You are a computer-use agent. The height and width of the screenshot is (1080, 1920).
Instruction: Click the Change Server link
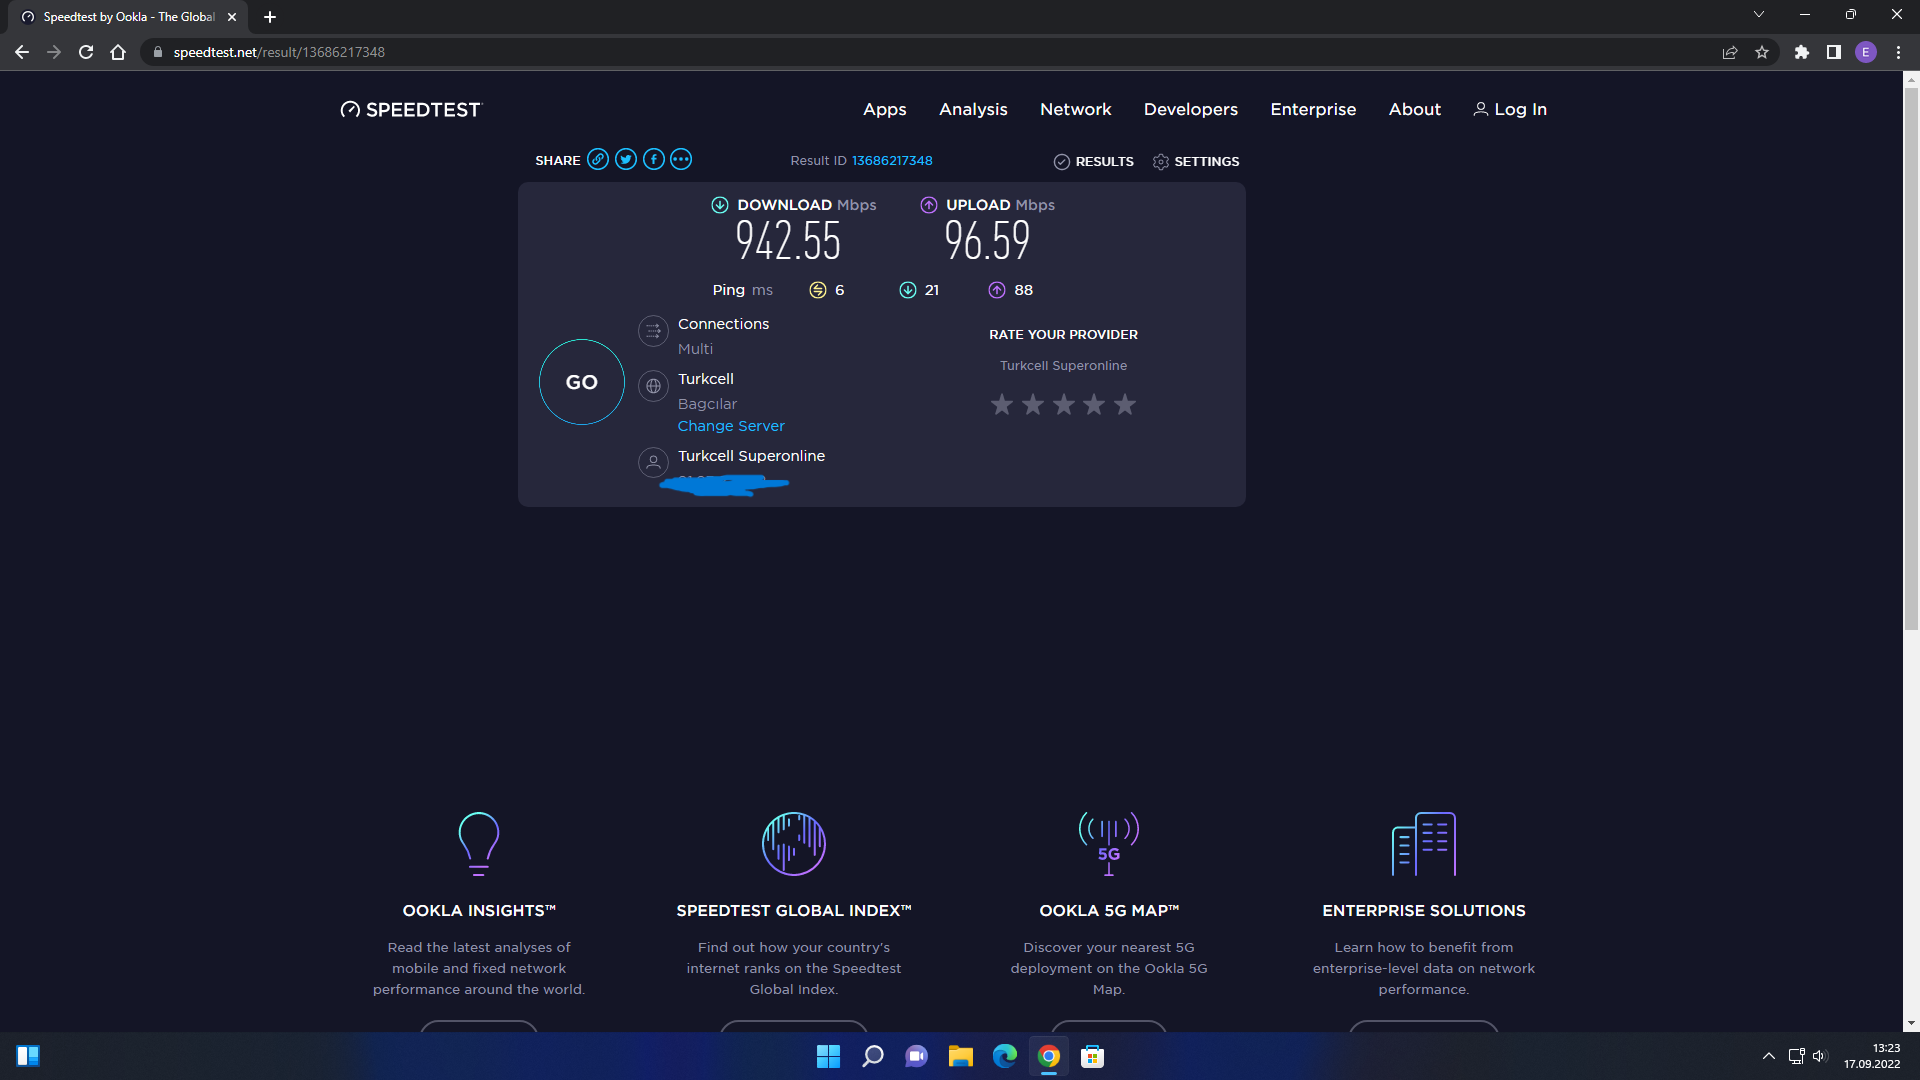[731, 426]
